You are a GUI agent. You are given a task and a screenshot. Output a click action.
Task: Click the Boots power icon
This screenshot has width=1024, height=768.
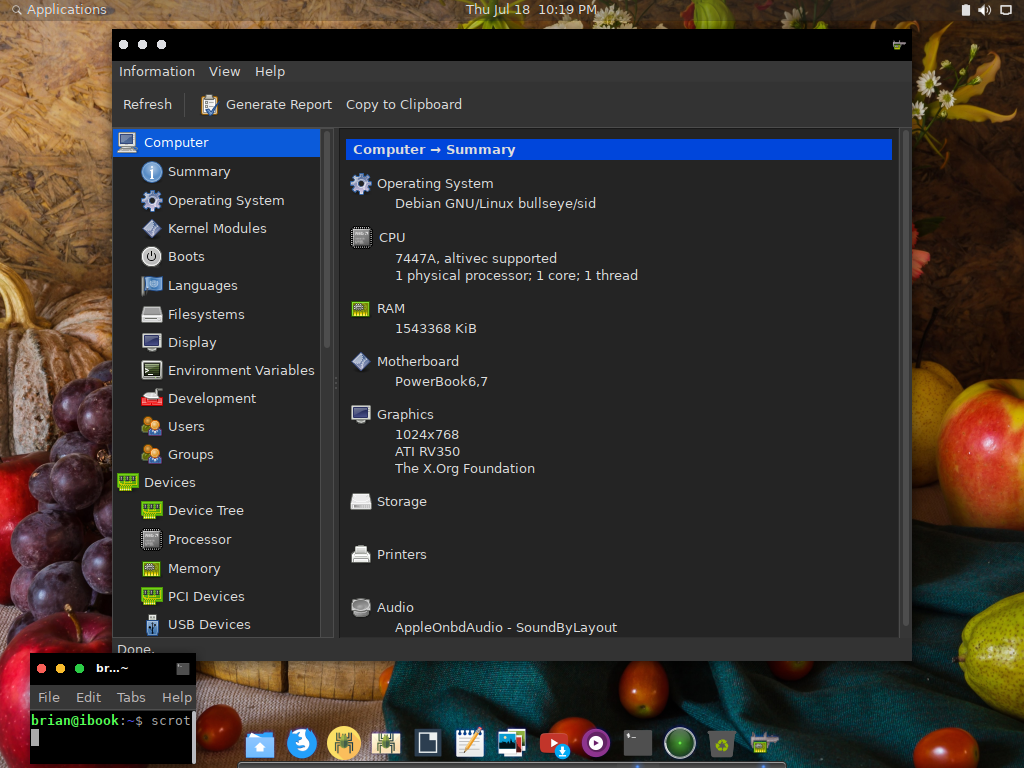[152, 257]
